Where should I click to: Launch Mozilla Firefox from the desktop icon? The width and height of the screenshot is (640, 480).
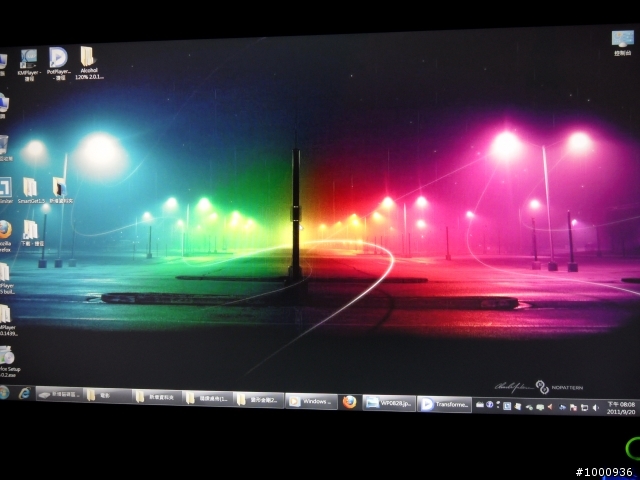(x=5, y=236)
